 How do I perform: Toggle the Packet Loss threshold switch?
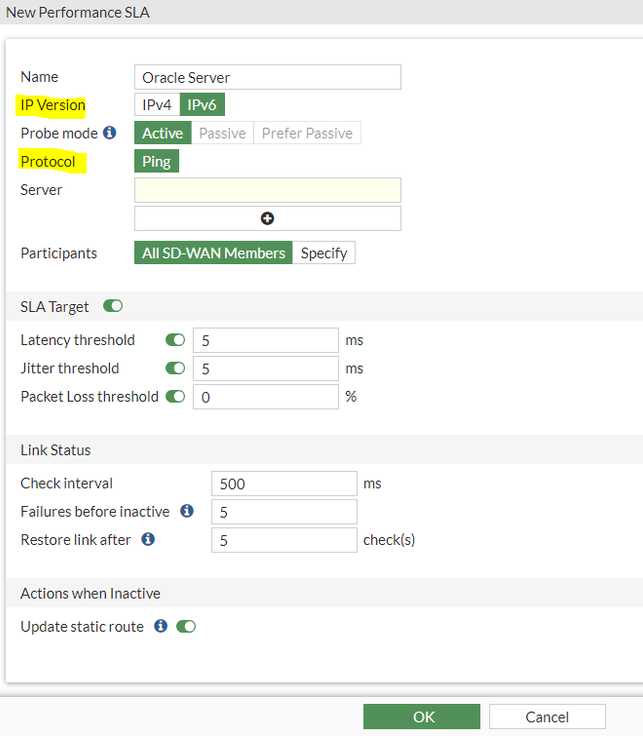(175, 396)
